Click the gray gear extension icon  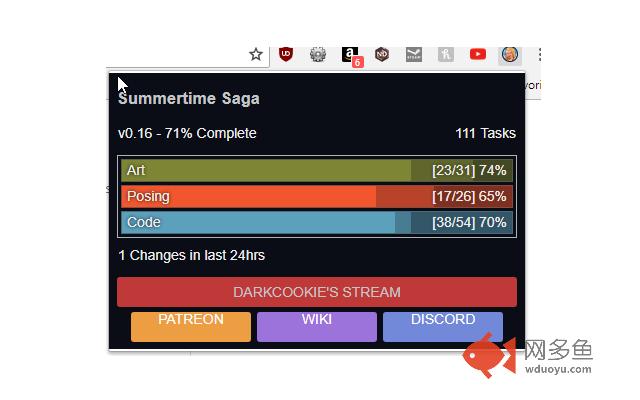318,54
